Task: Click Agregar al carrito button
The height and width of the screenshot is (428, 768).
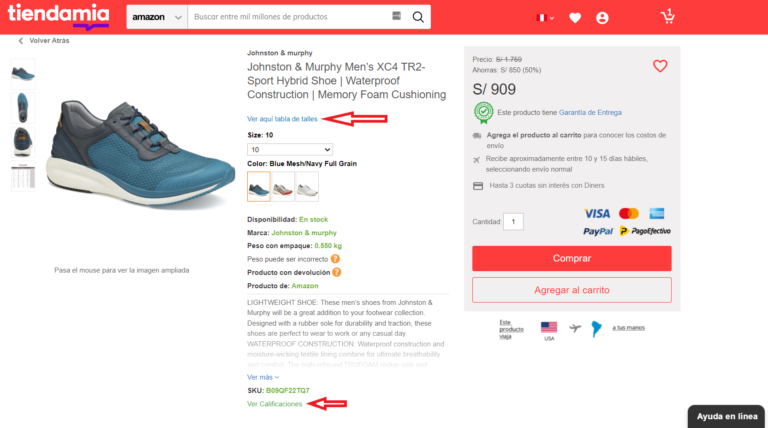Action: 572,290
